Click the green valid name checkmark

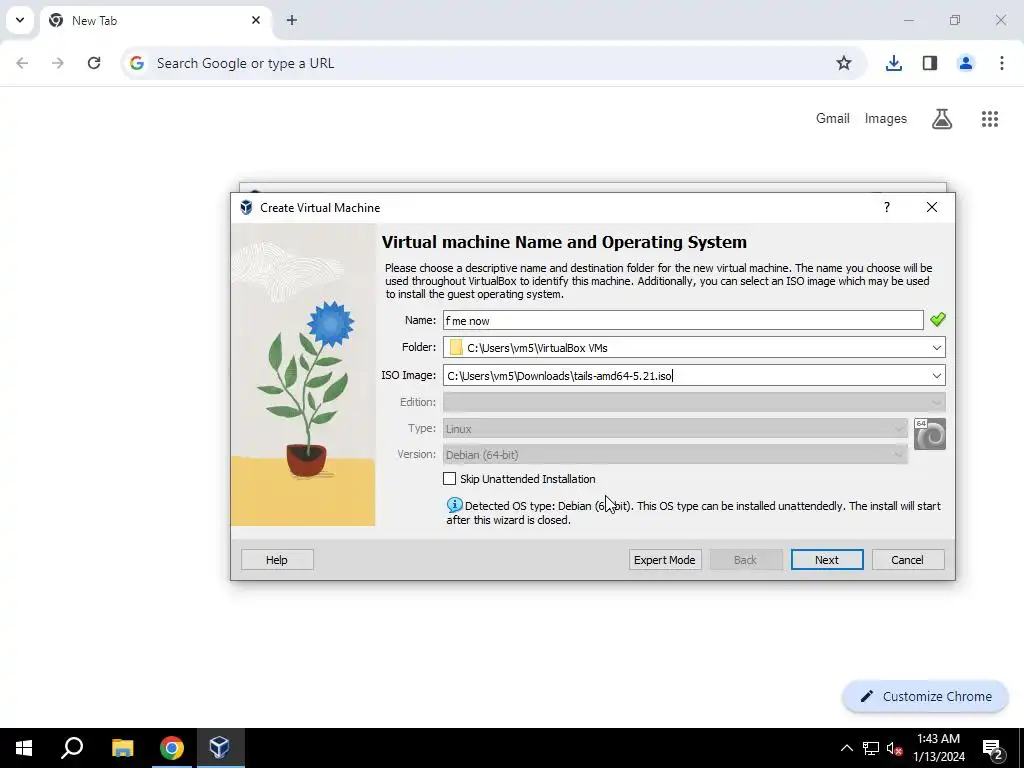pos(938,319)
